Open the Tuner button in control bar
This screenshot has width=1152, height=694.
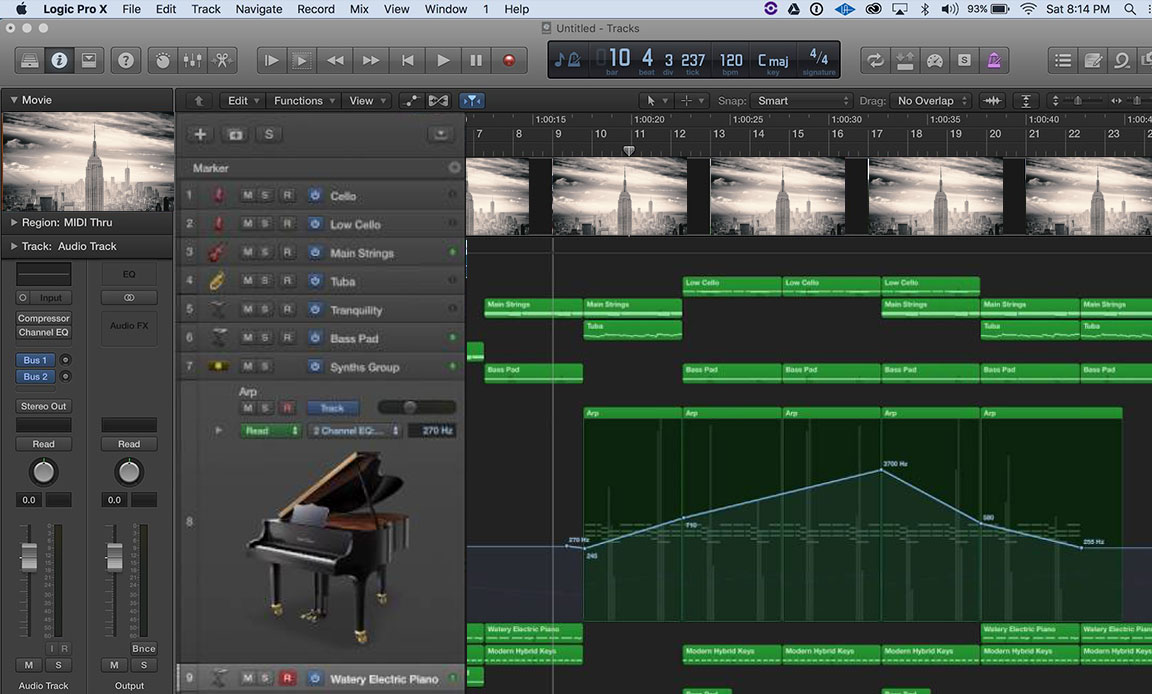tap(935, 60)
